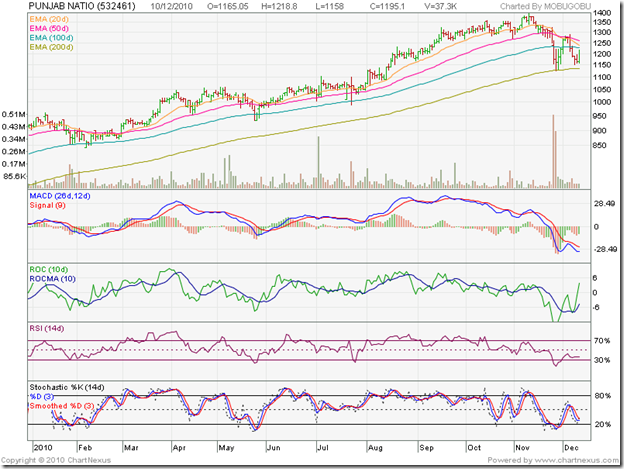Screen dimensions: 624x469
Task: Click the Copyright © 2010 ChartNexus text
Action: click(x=56, y=460)
